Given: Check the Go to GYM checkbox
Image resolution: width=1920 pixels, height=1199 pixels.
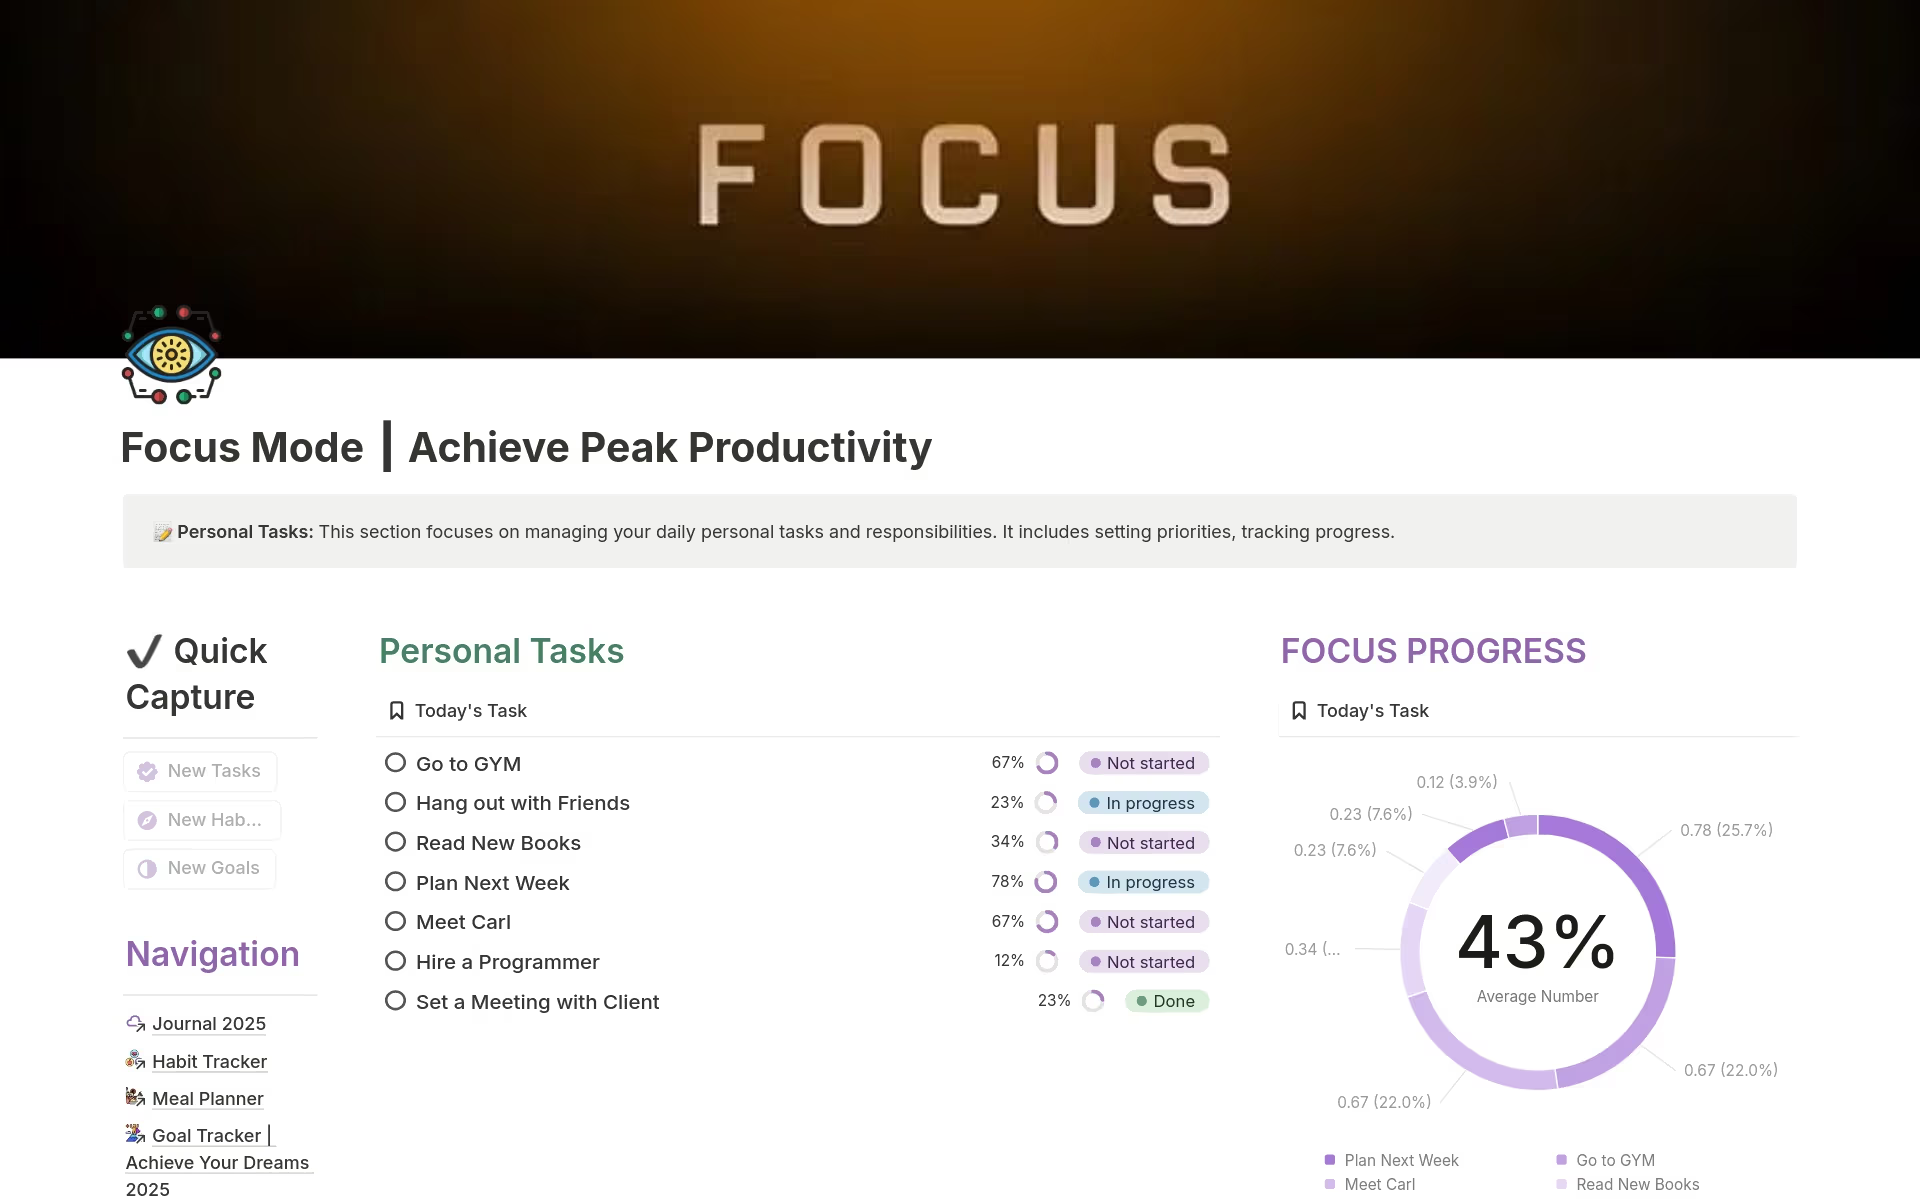Looking at the screenshot, I should coord(394,762).
